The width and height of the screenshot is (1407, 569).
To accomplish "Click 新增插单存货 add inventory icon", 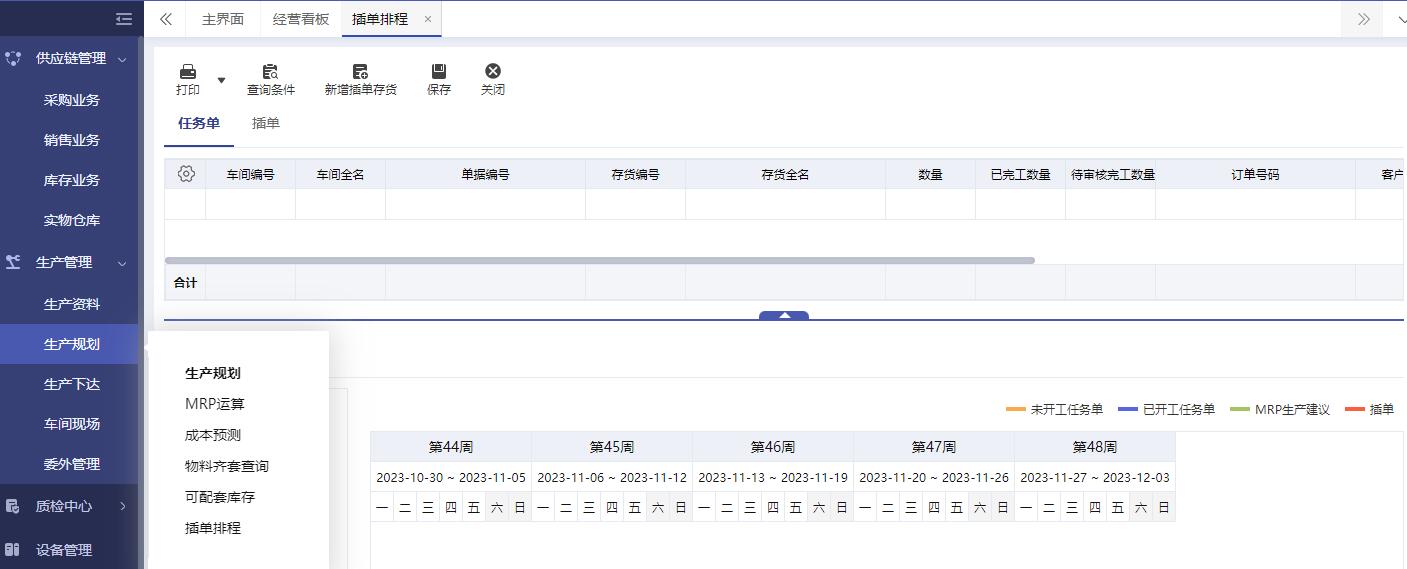I will 360,72.
